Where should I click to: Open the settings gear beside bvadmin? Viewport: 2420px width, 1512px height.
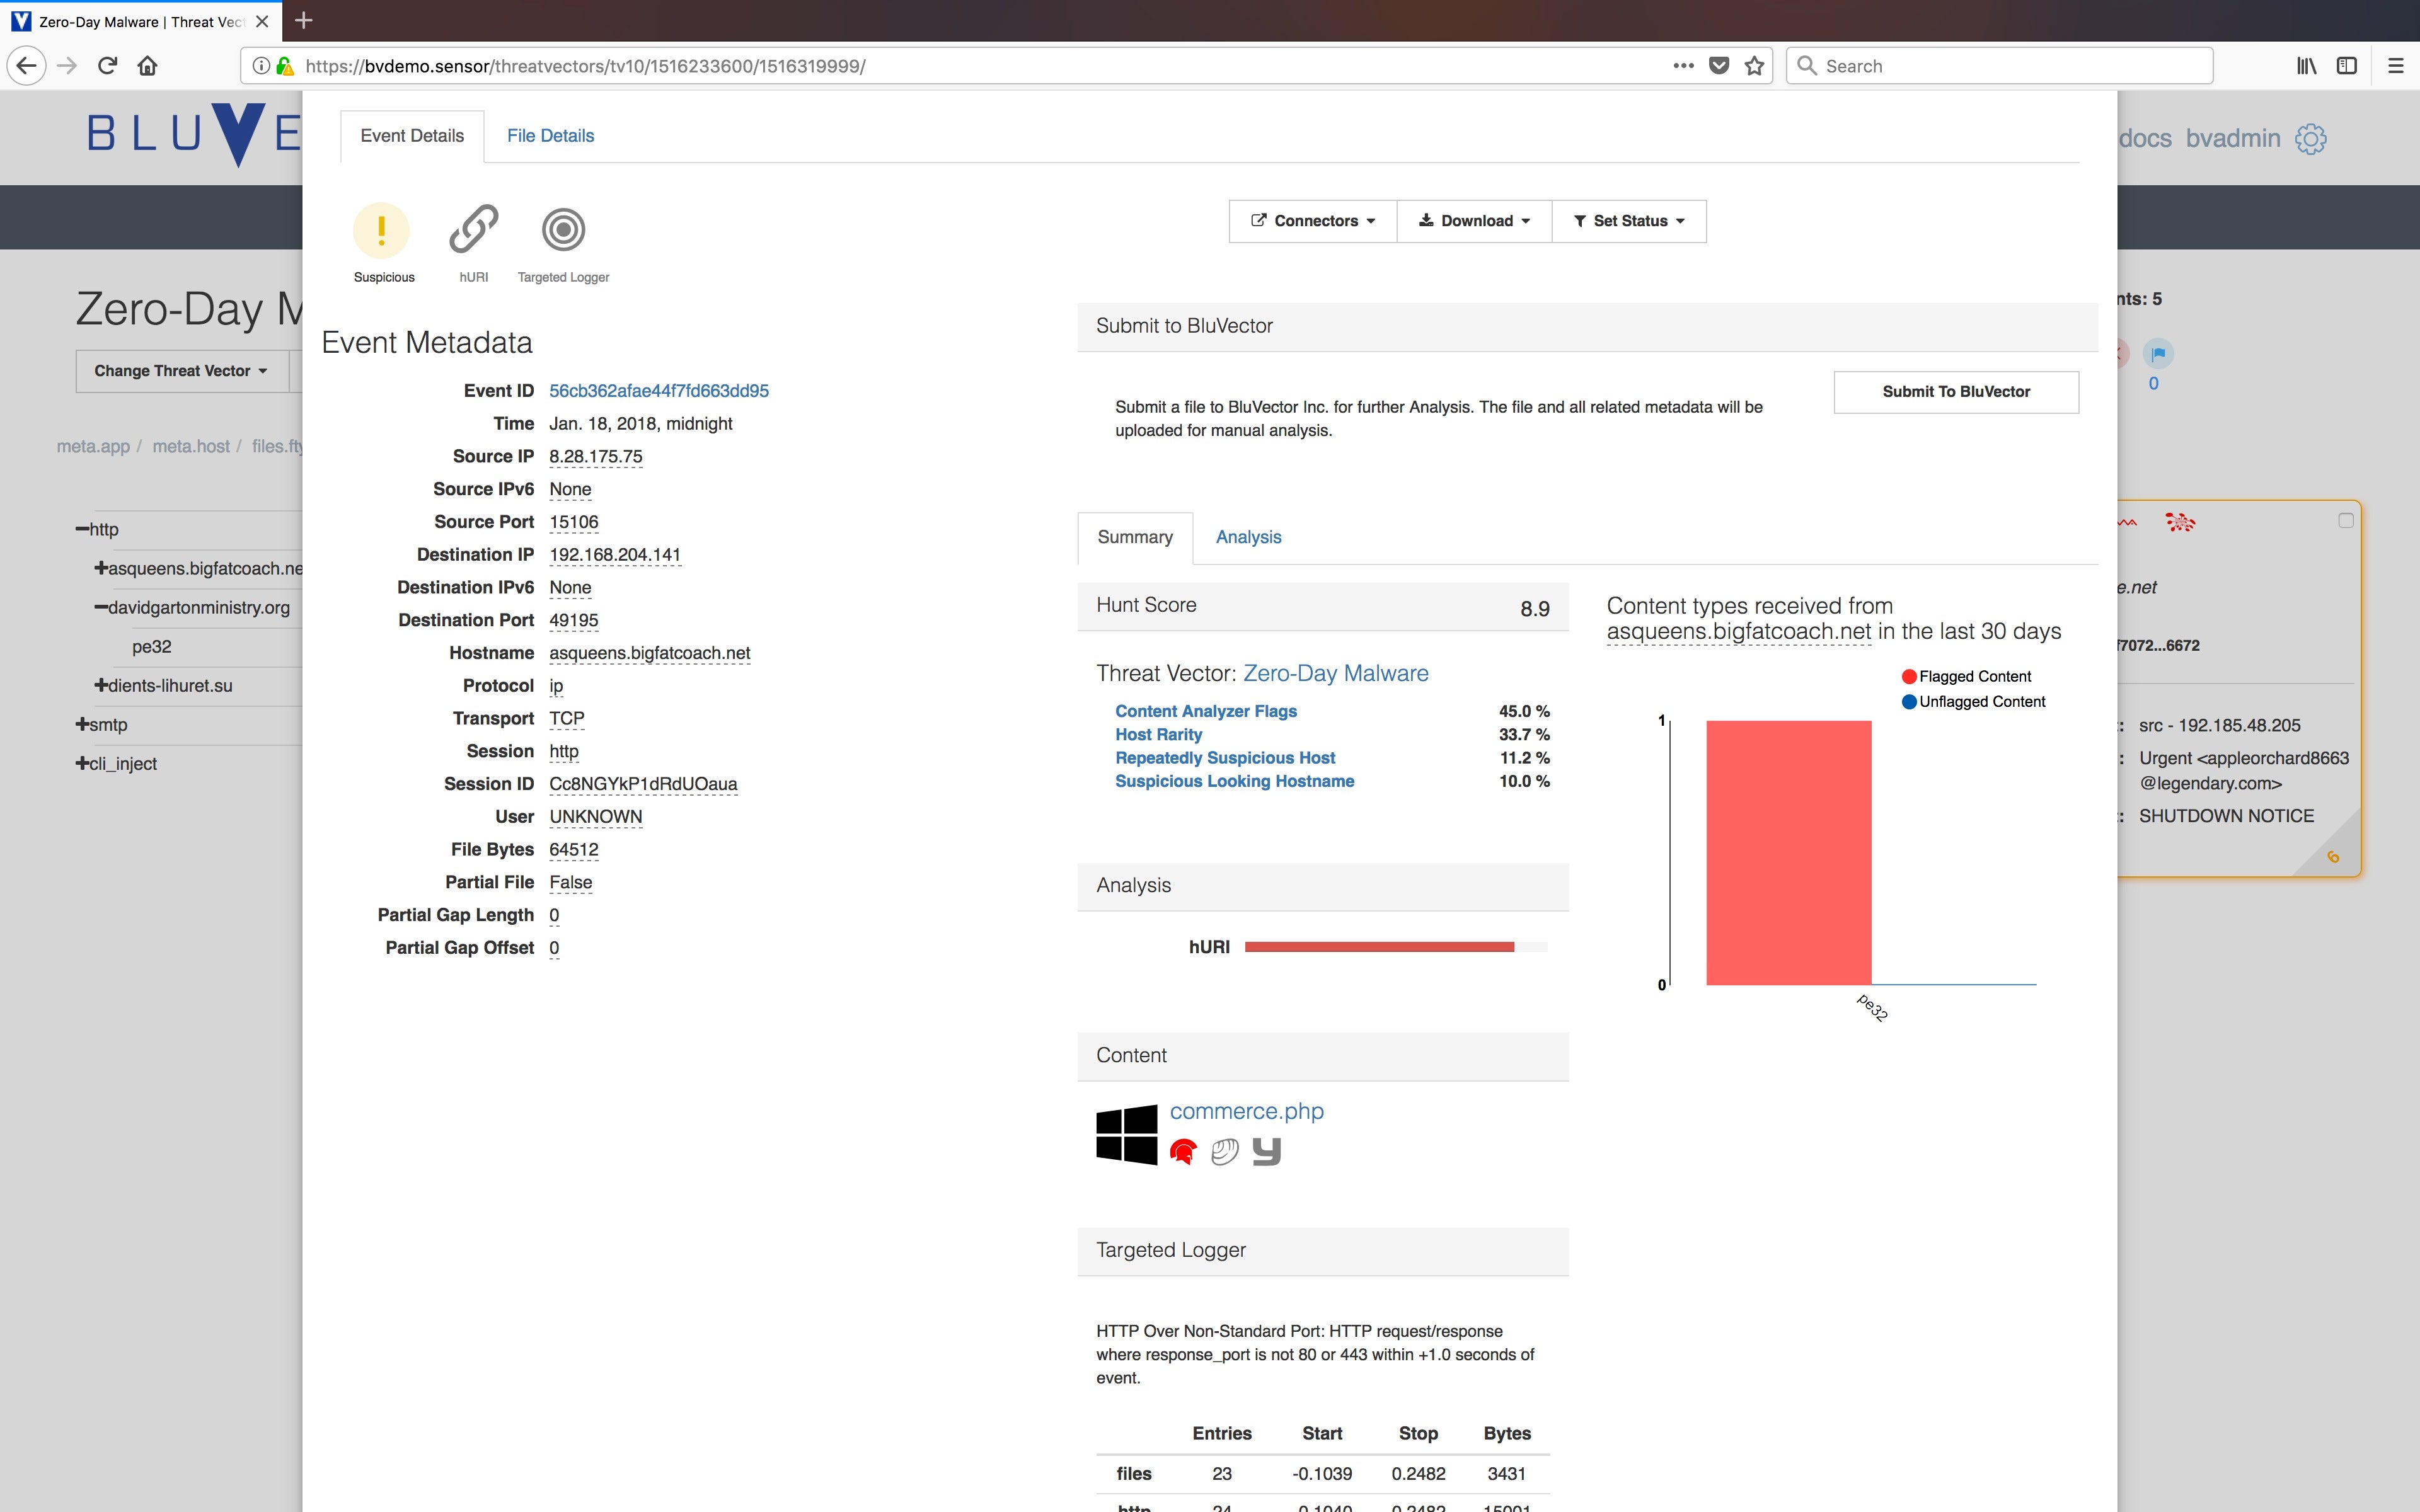2310,139
